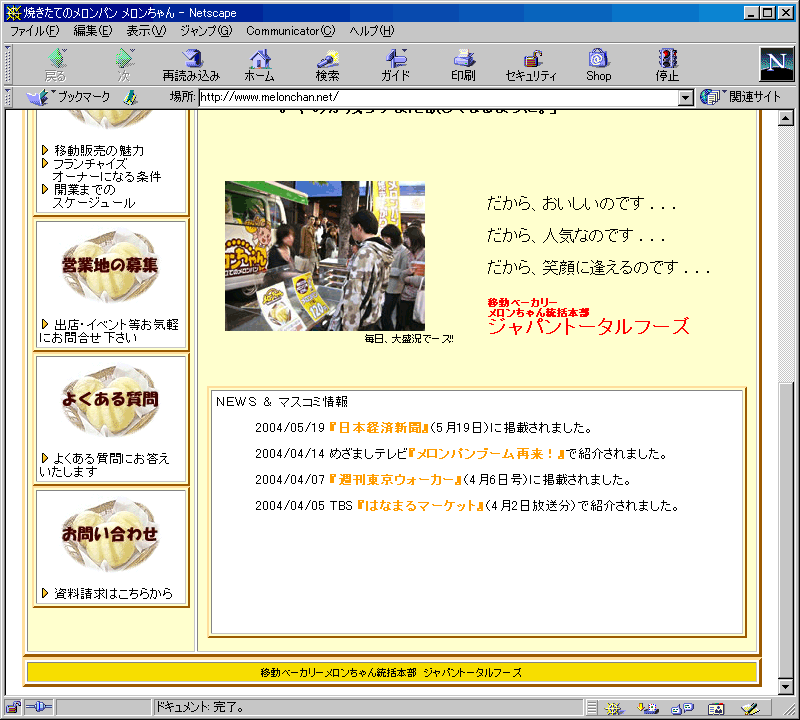Open the Communicator(C) menu
This screenshot has height=720, width=800.
click(291, 31)
